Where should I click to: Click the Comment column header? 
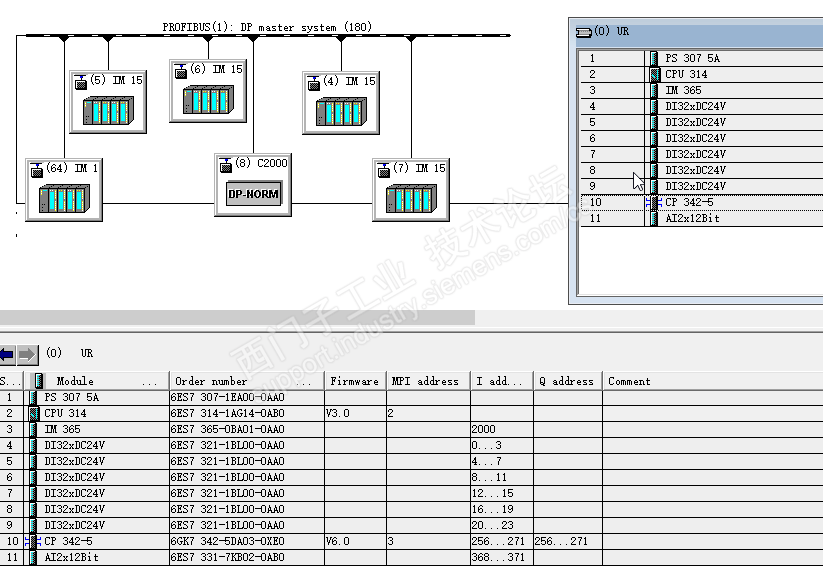tap(713, 381)
